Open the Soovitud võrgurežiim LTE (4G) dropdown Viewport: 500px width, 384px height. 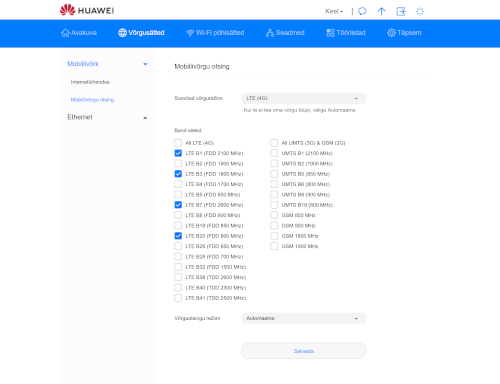click(x=304, y=98)
